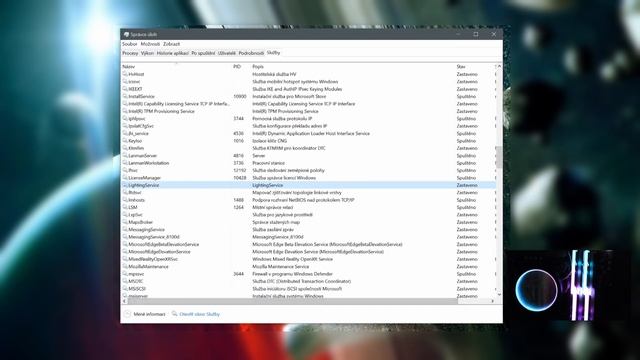
Task: Click the icon of the LanmanServer row
Action: (125, 156)
